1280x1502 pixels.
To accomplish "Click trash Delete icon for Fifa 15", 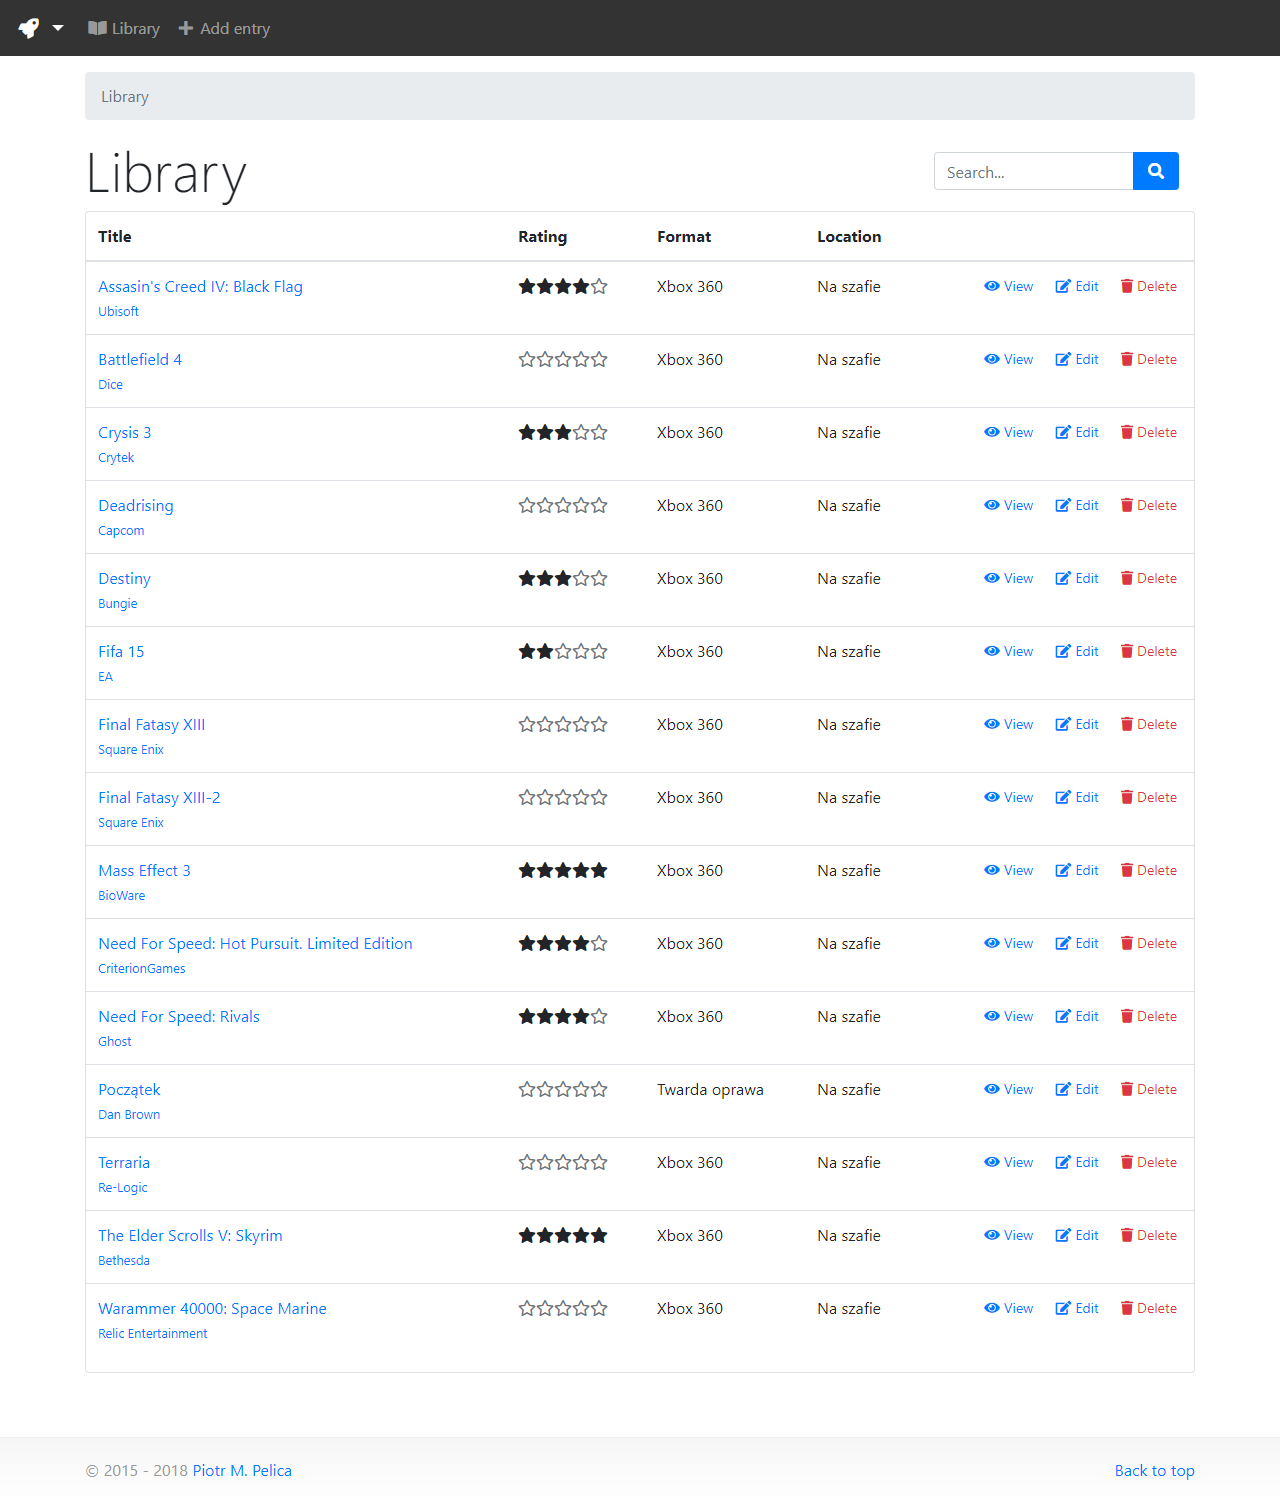I will coord(1127,651).
